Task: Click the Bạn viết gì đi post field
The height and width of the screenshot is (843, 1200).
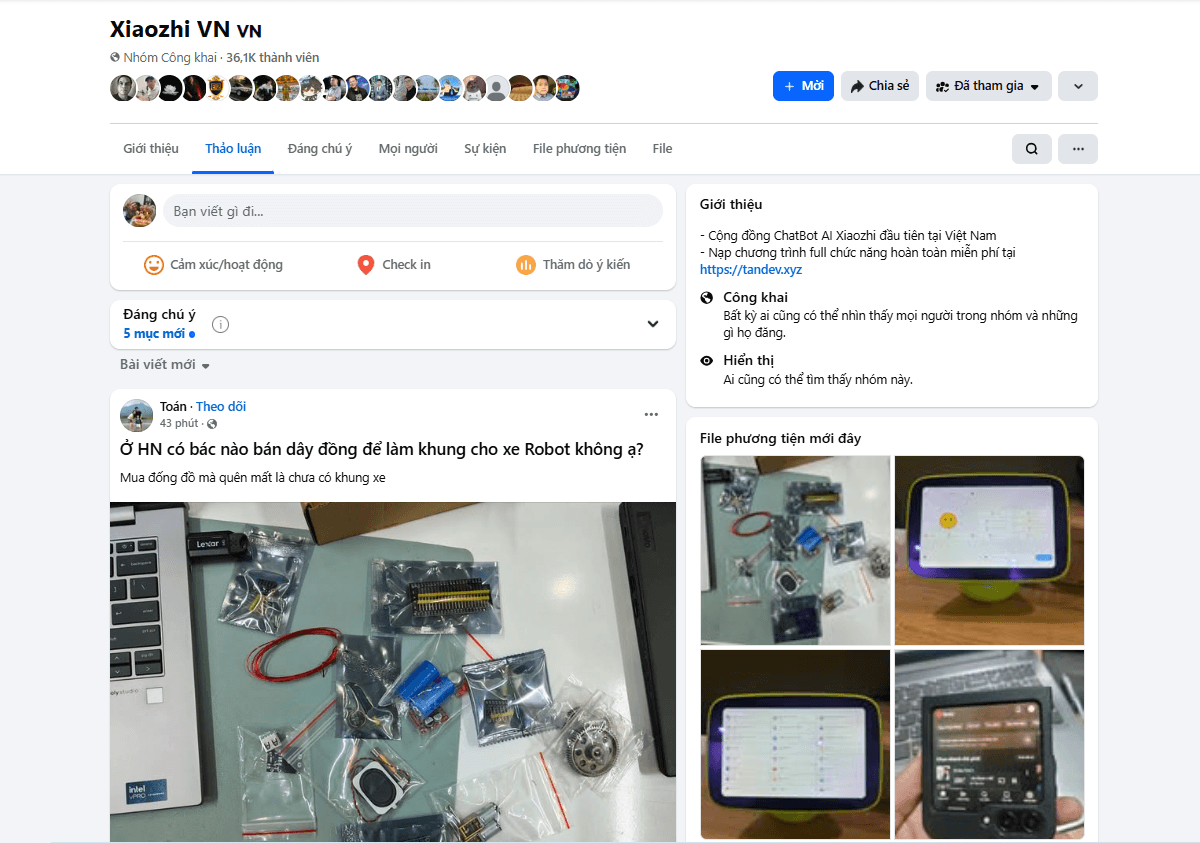Action: click(x=413, y=211)
